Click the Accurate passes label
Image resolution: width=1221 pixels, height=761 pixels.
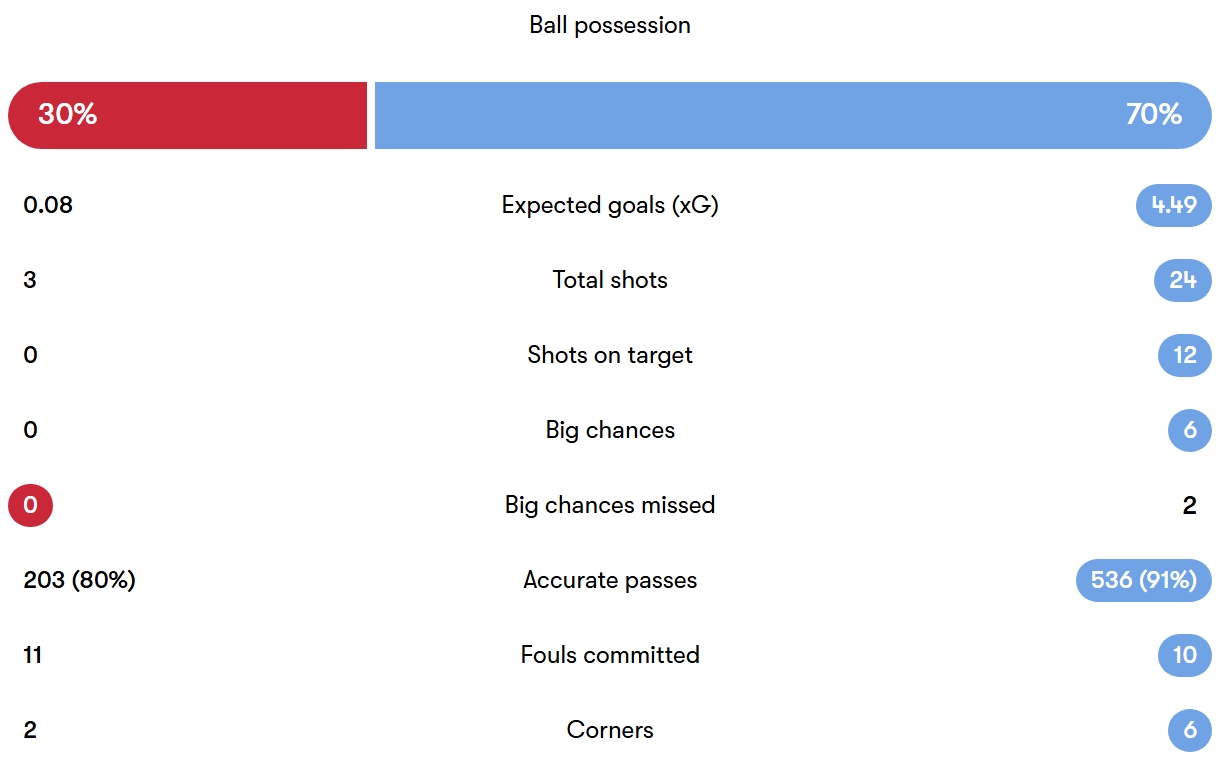(x=610, y=580)
